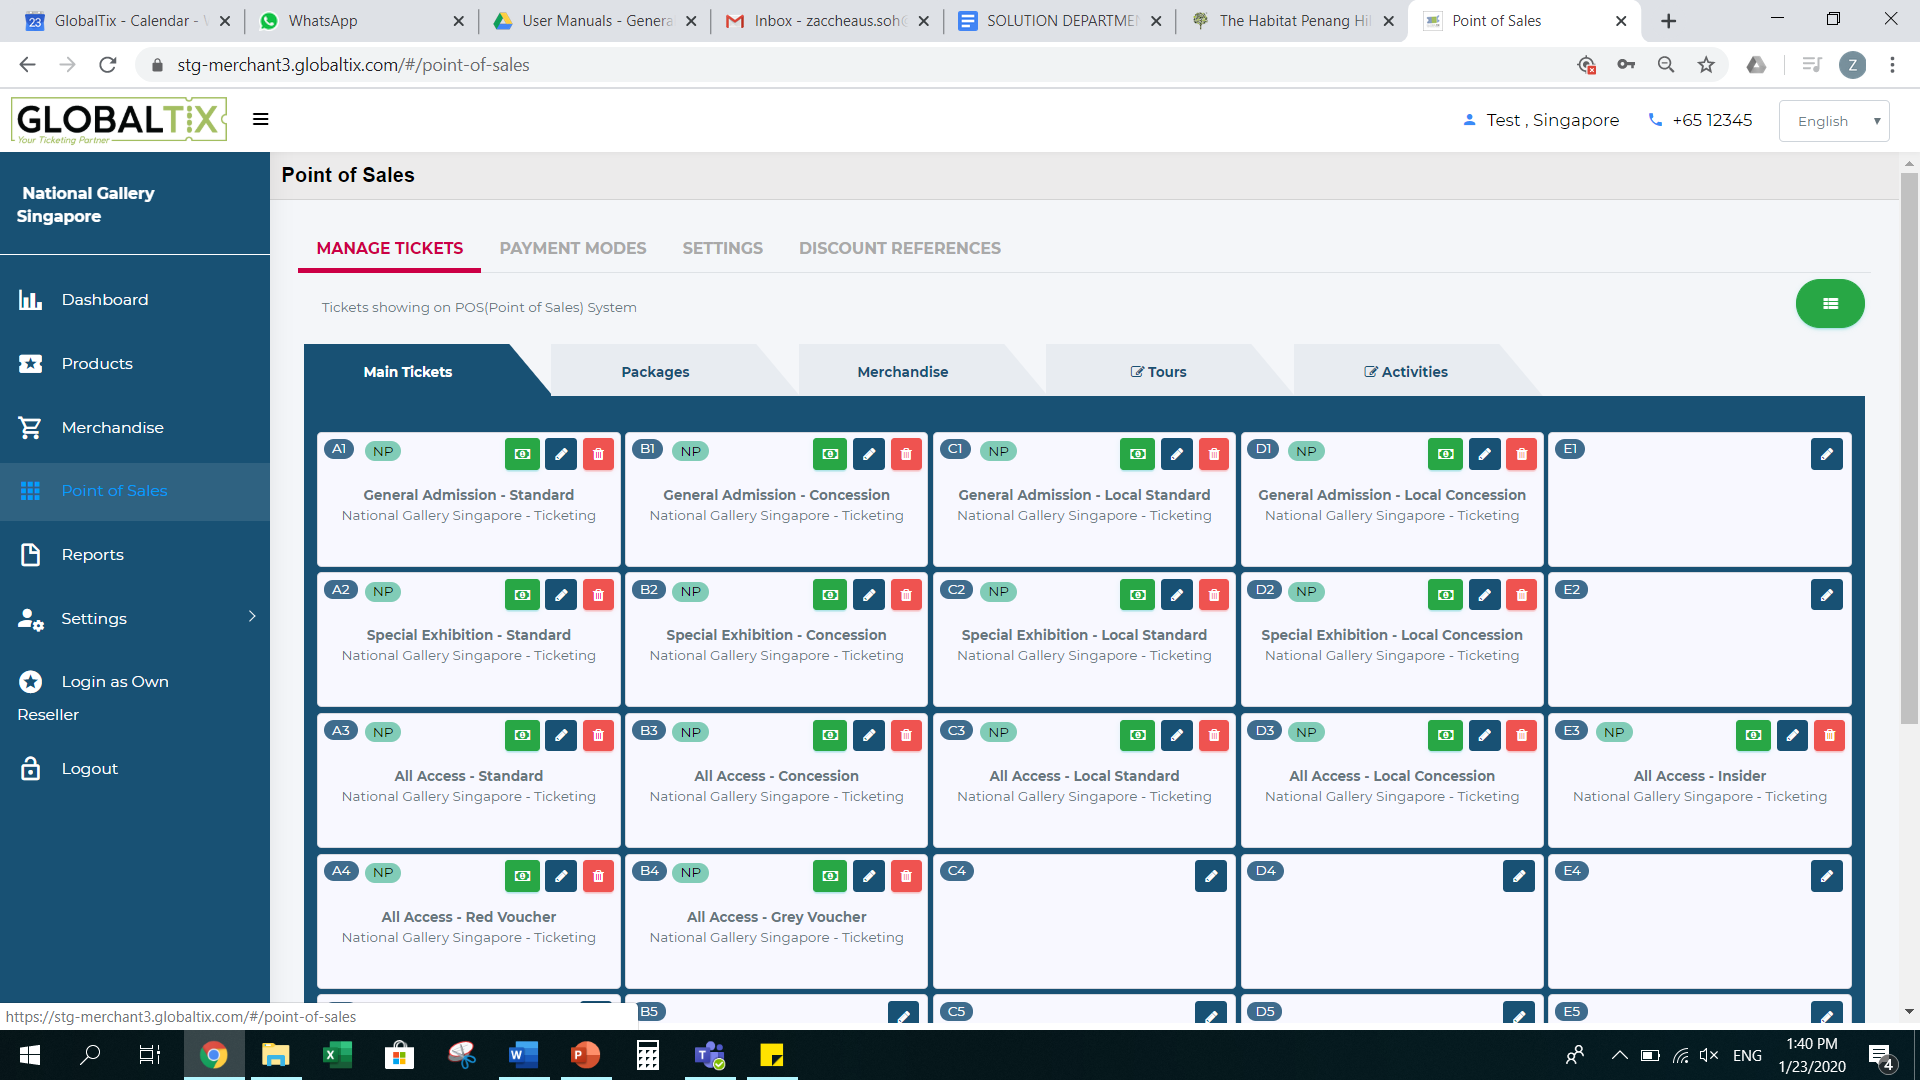Click the green price icon on card C1

(1138, 454)
